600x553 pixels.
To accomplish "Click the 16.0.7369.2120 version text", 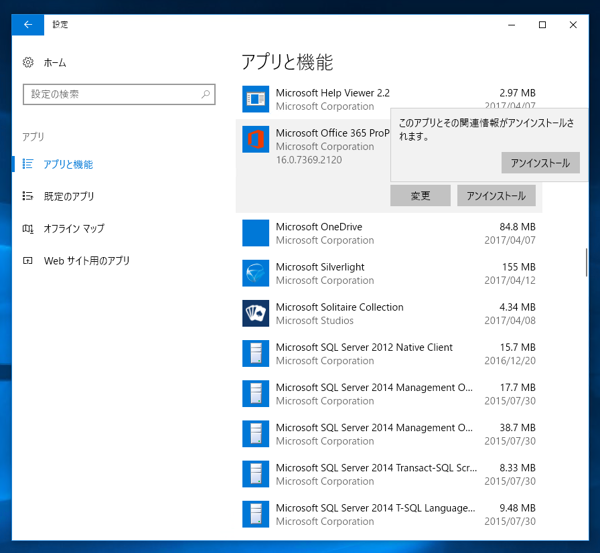I will pyautogui.click(x=309, y=160).
